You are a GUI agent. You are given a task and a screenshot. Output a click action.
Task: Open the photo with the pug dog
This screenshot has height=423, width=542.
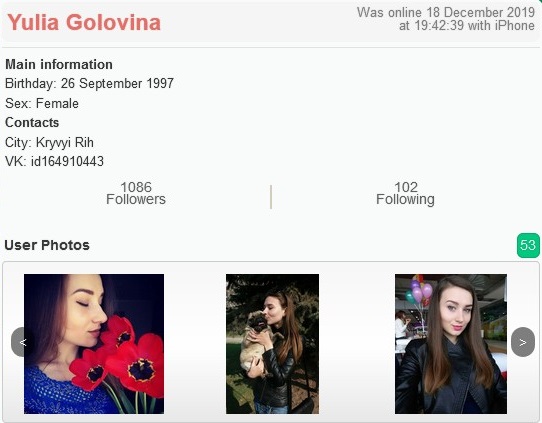[x=272, y=344]
